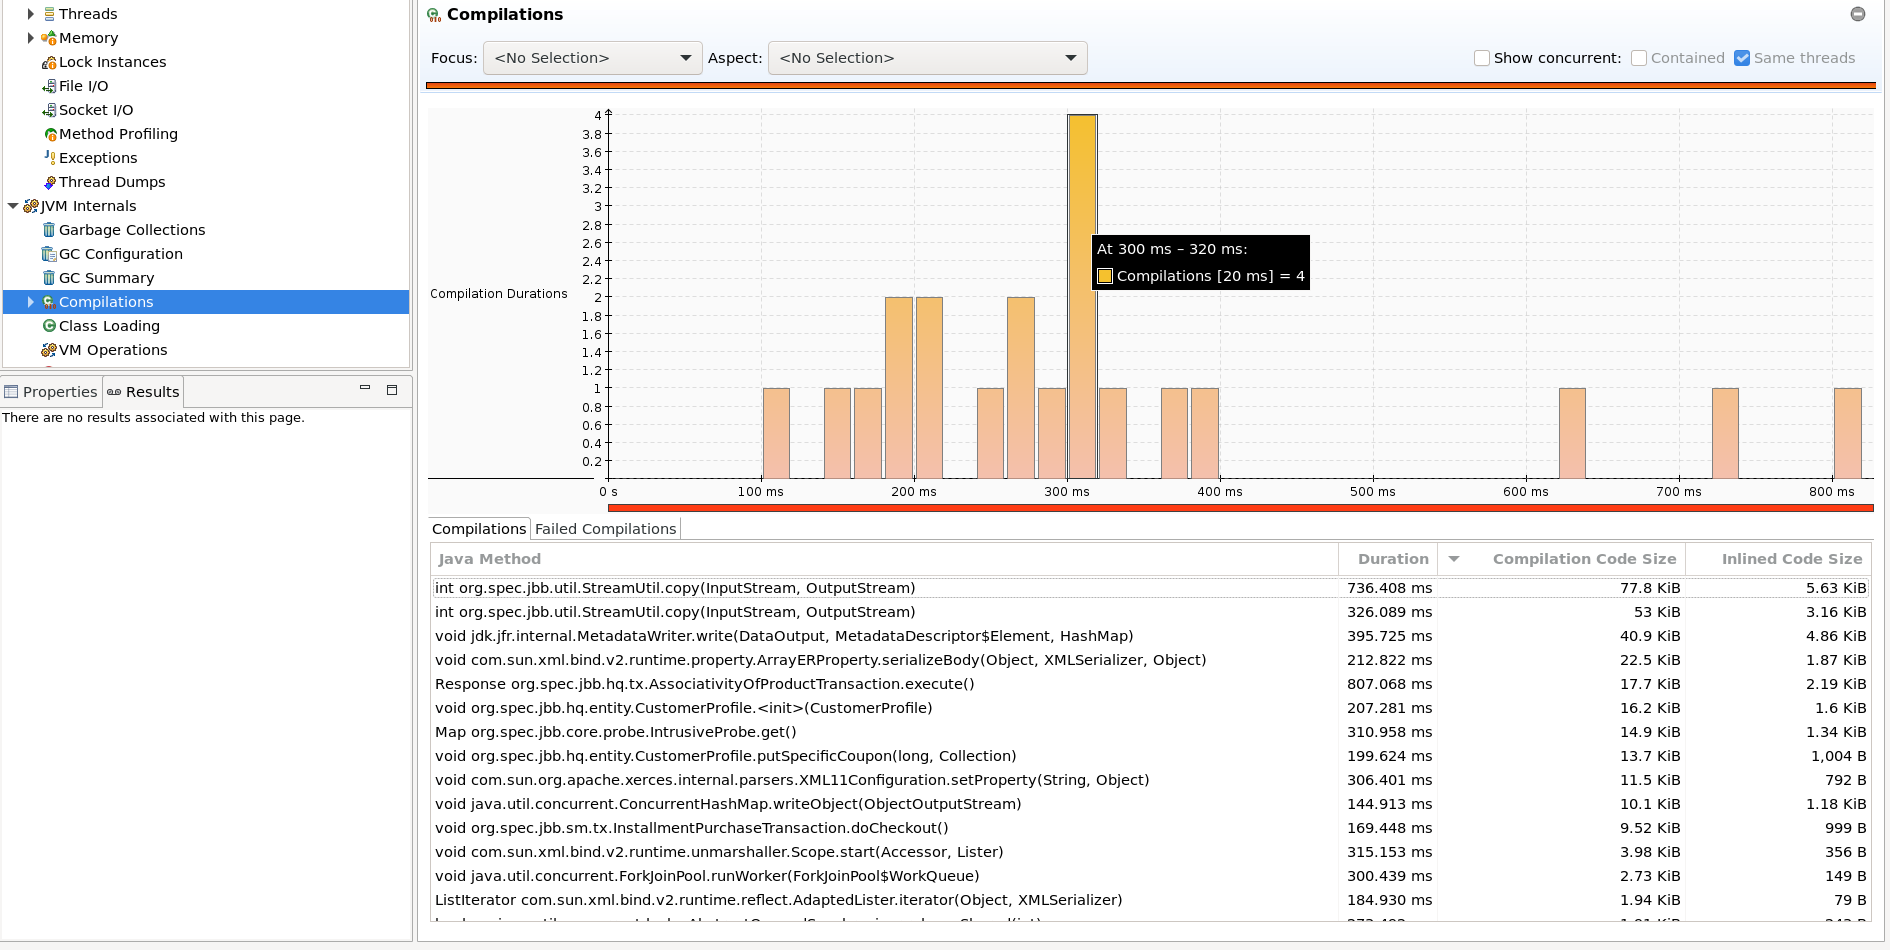Open the Results tab
Viewport: 1890px width, 950px height.
pyautogui.click(x=143, y=392)
